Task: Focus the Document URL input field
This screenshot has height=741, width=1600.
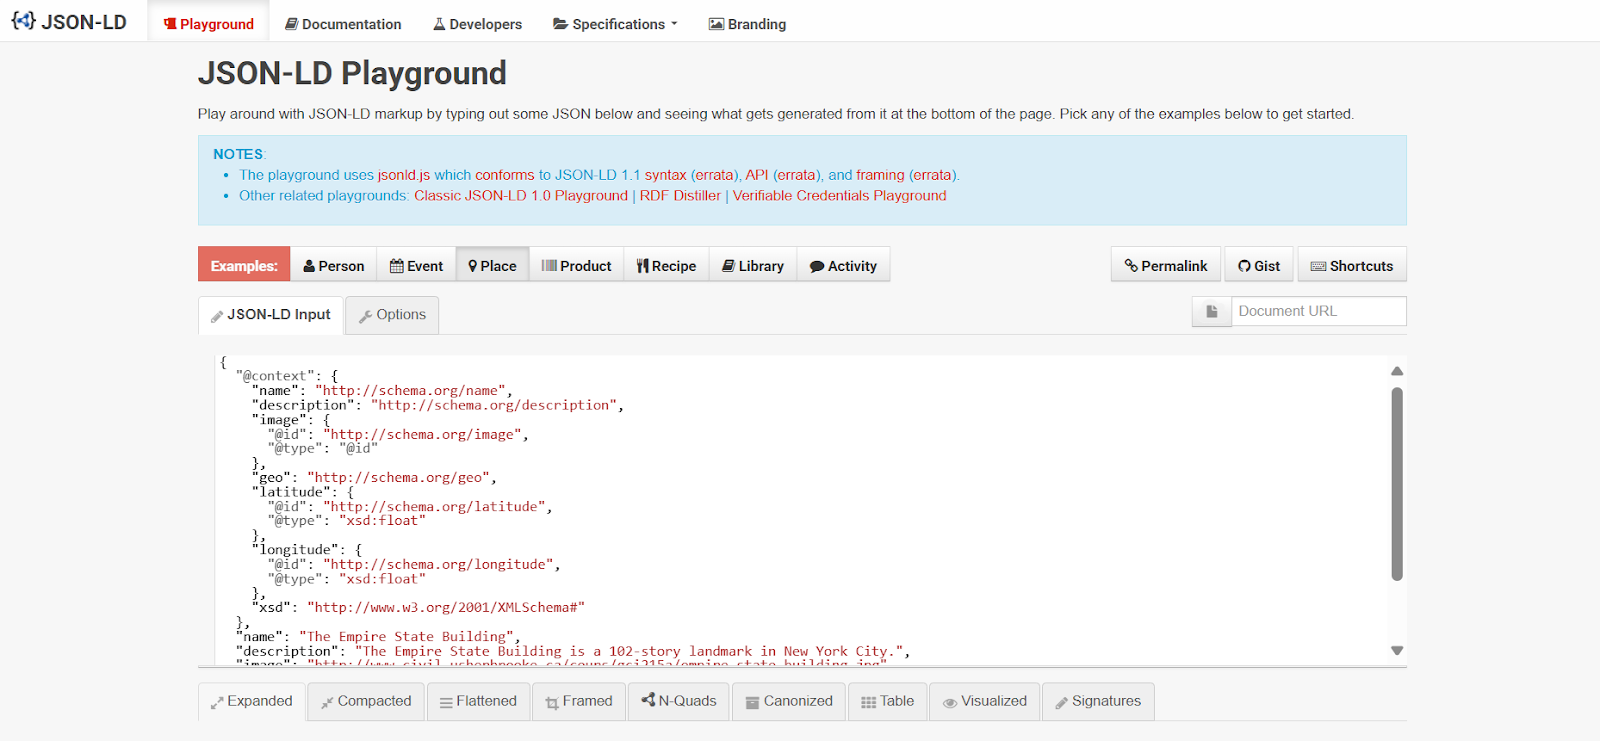Action: pyautogui.click(x=1319, y=311)
